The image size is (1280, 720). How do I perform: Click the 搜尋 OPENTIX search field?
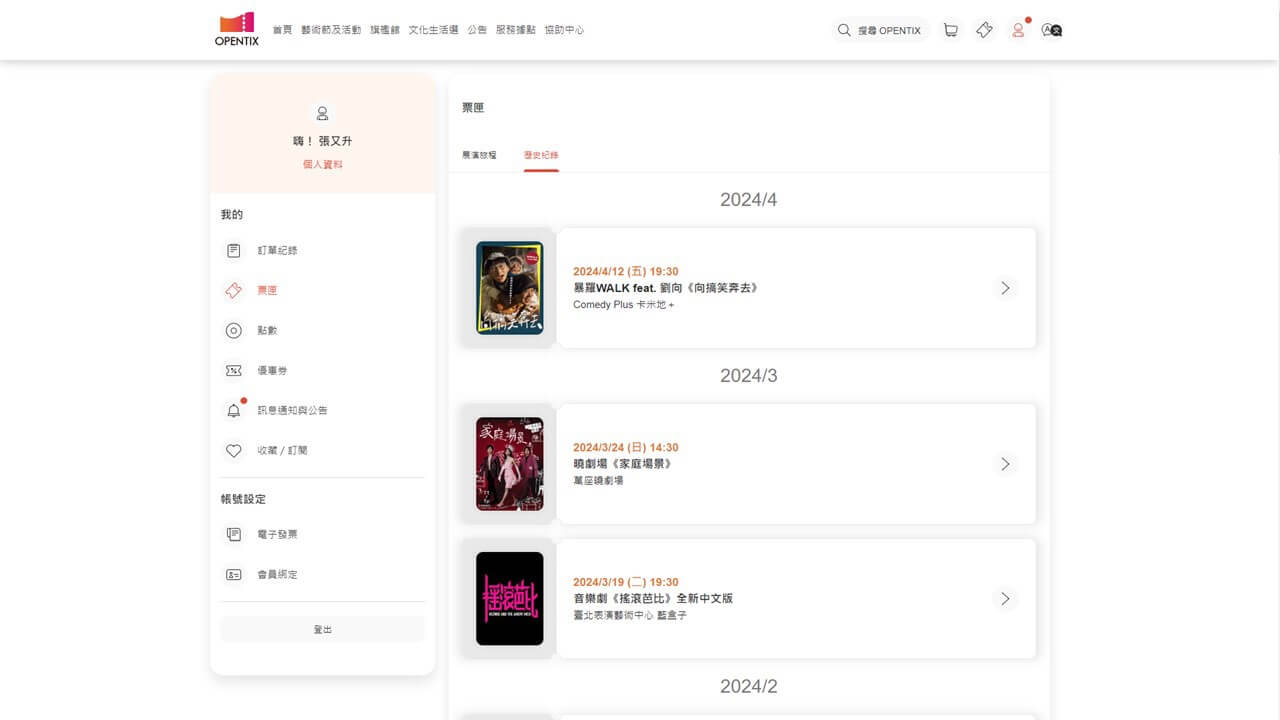pos(881,30)
